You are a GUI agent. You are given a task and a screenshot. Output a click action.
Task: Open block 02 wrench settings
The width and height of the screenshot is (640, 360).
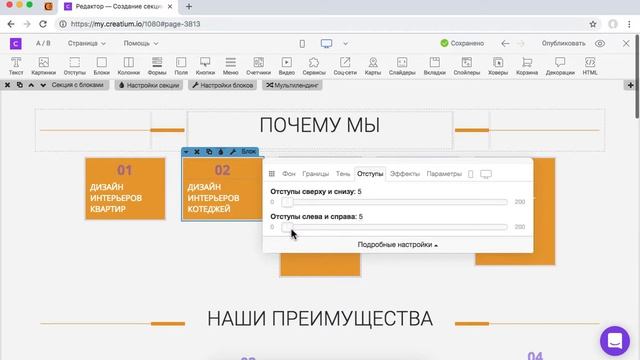click(x=233, y=152)
